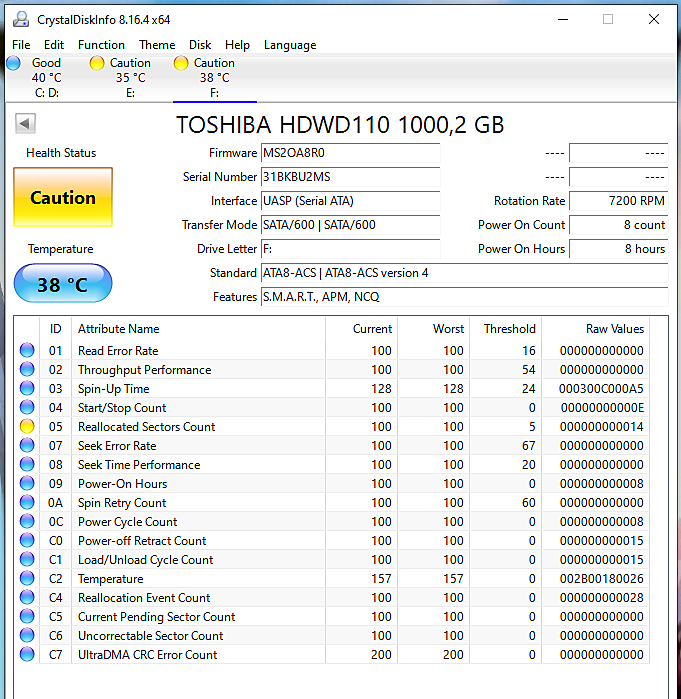This screenshot has height=699, width=681.
Task: Click the TOSHIBA HDWD110 1000,2 GB title
Action: pyautogui.click(x=340, y=125)
